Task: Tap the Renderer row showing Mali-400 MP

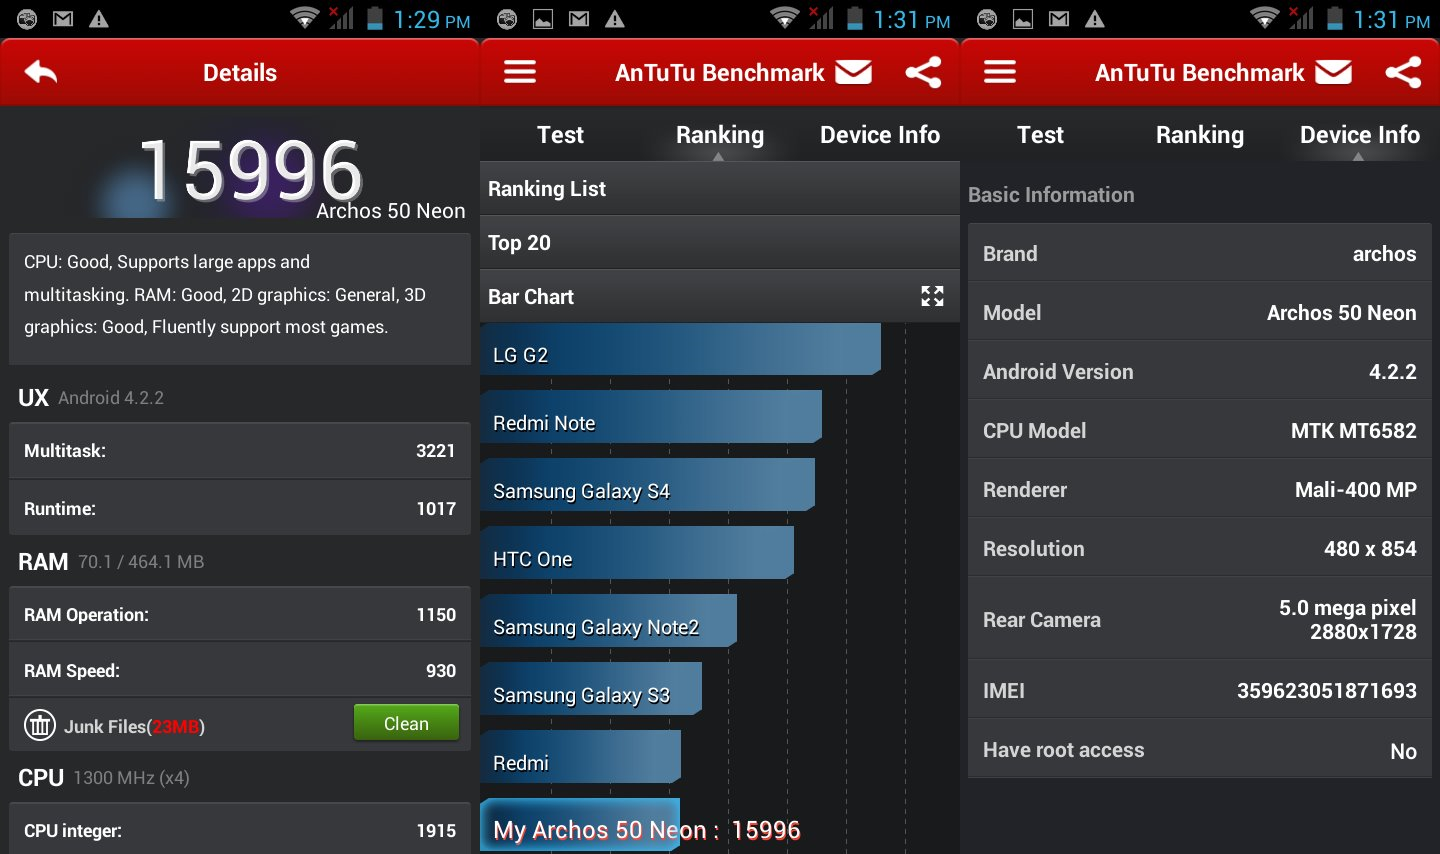Action: point(1200,489)
